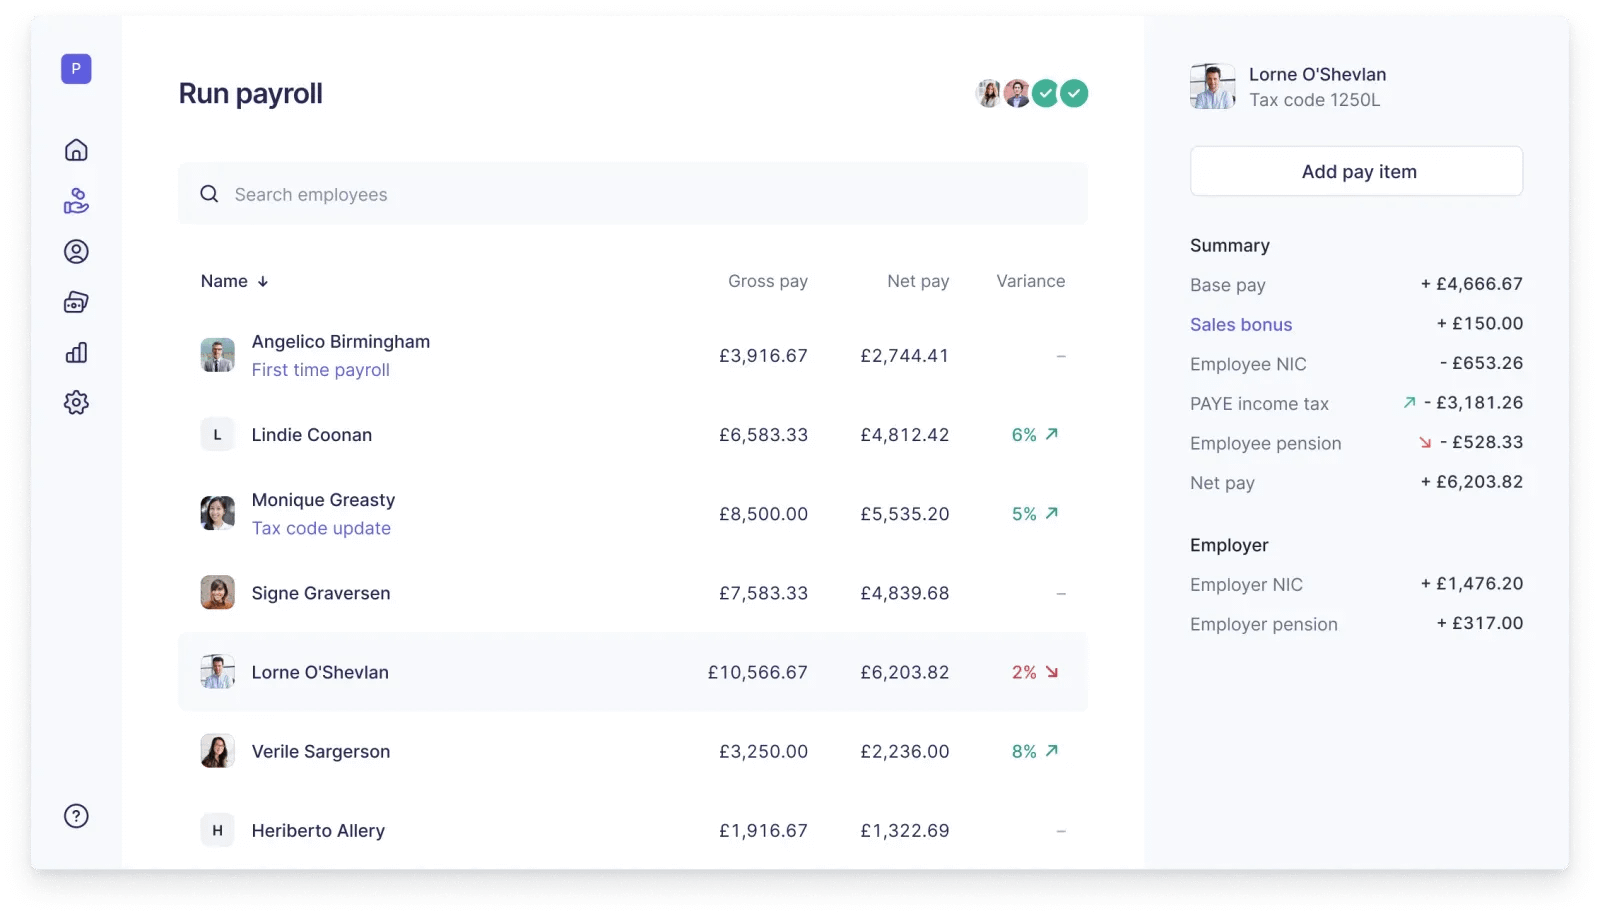Click the P workspace logo
Screen dimensions: 1600x916
pos(75,69)
